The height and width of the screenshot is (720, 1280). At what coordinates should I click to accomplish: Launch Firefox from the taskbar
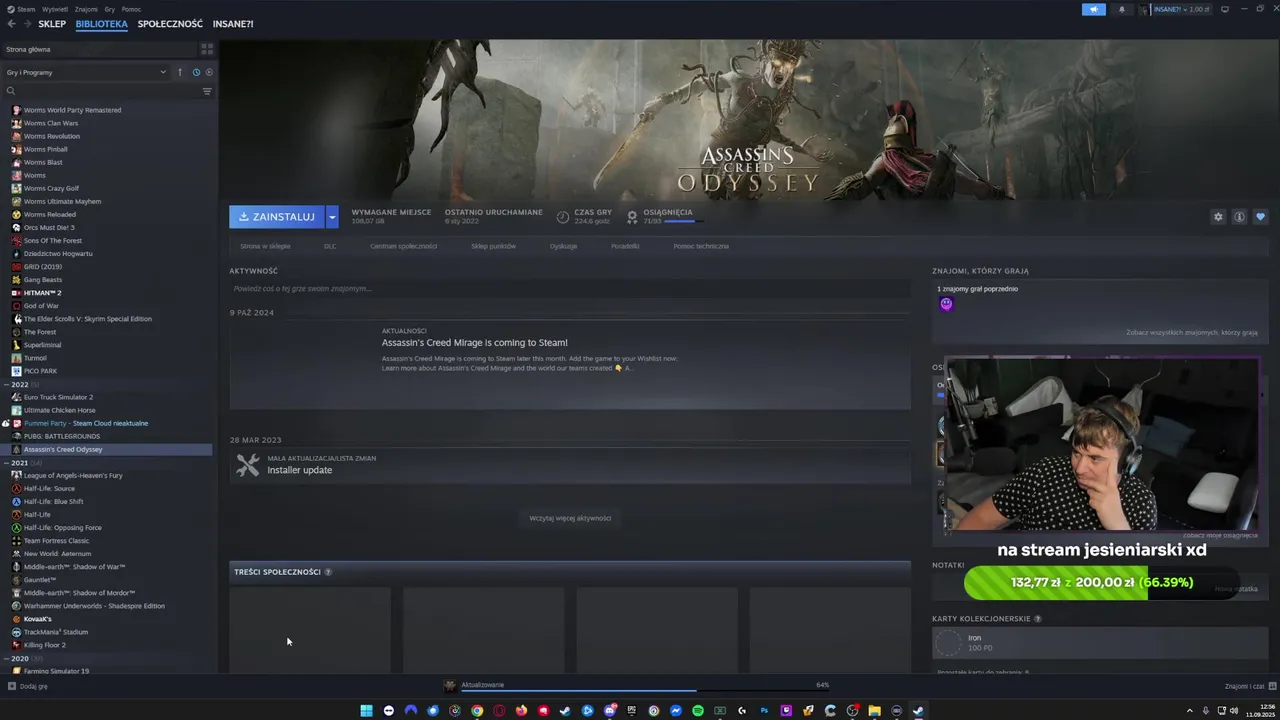tap(521, 711)
